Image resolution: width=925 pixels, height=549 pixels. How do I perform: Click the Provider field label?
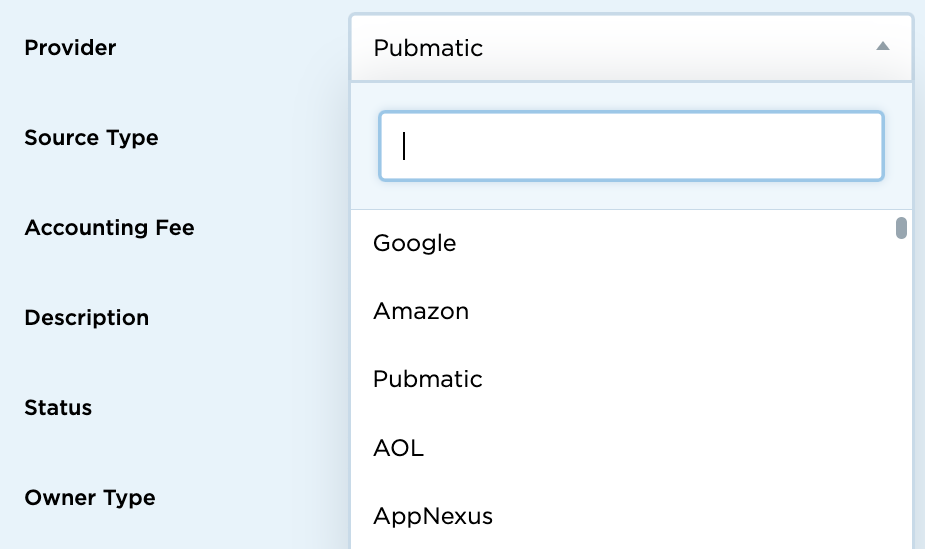70,47
